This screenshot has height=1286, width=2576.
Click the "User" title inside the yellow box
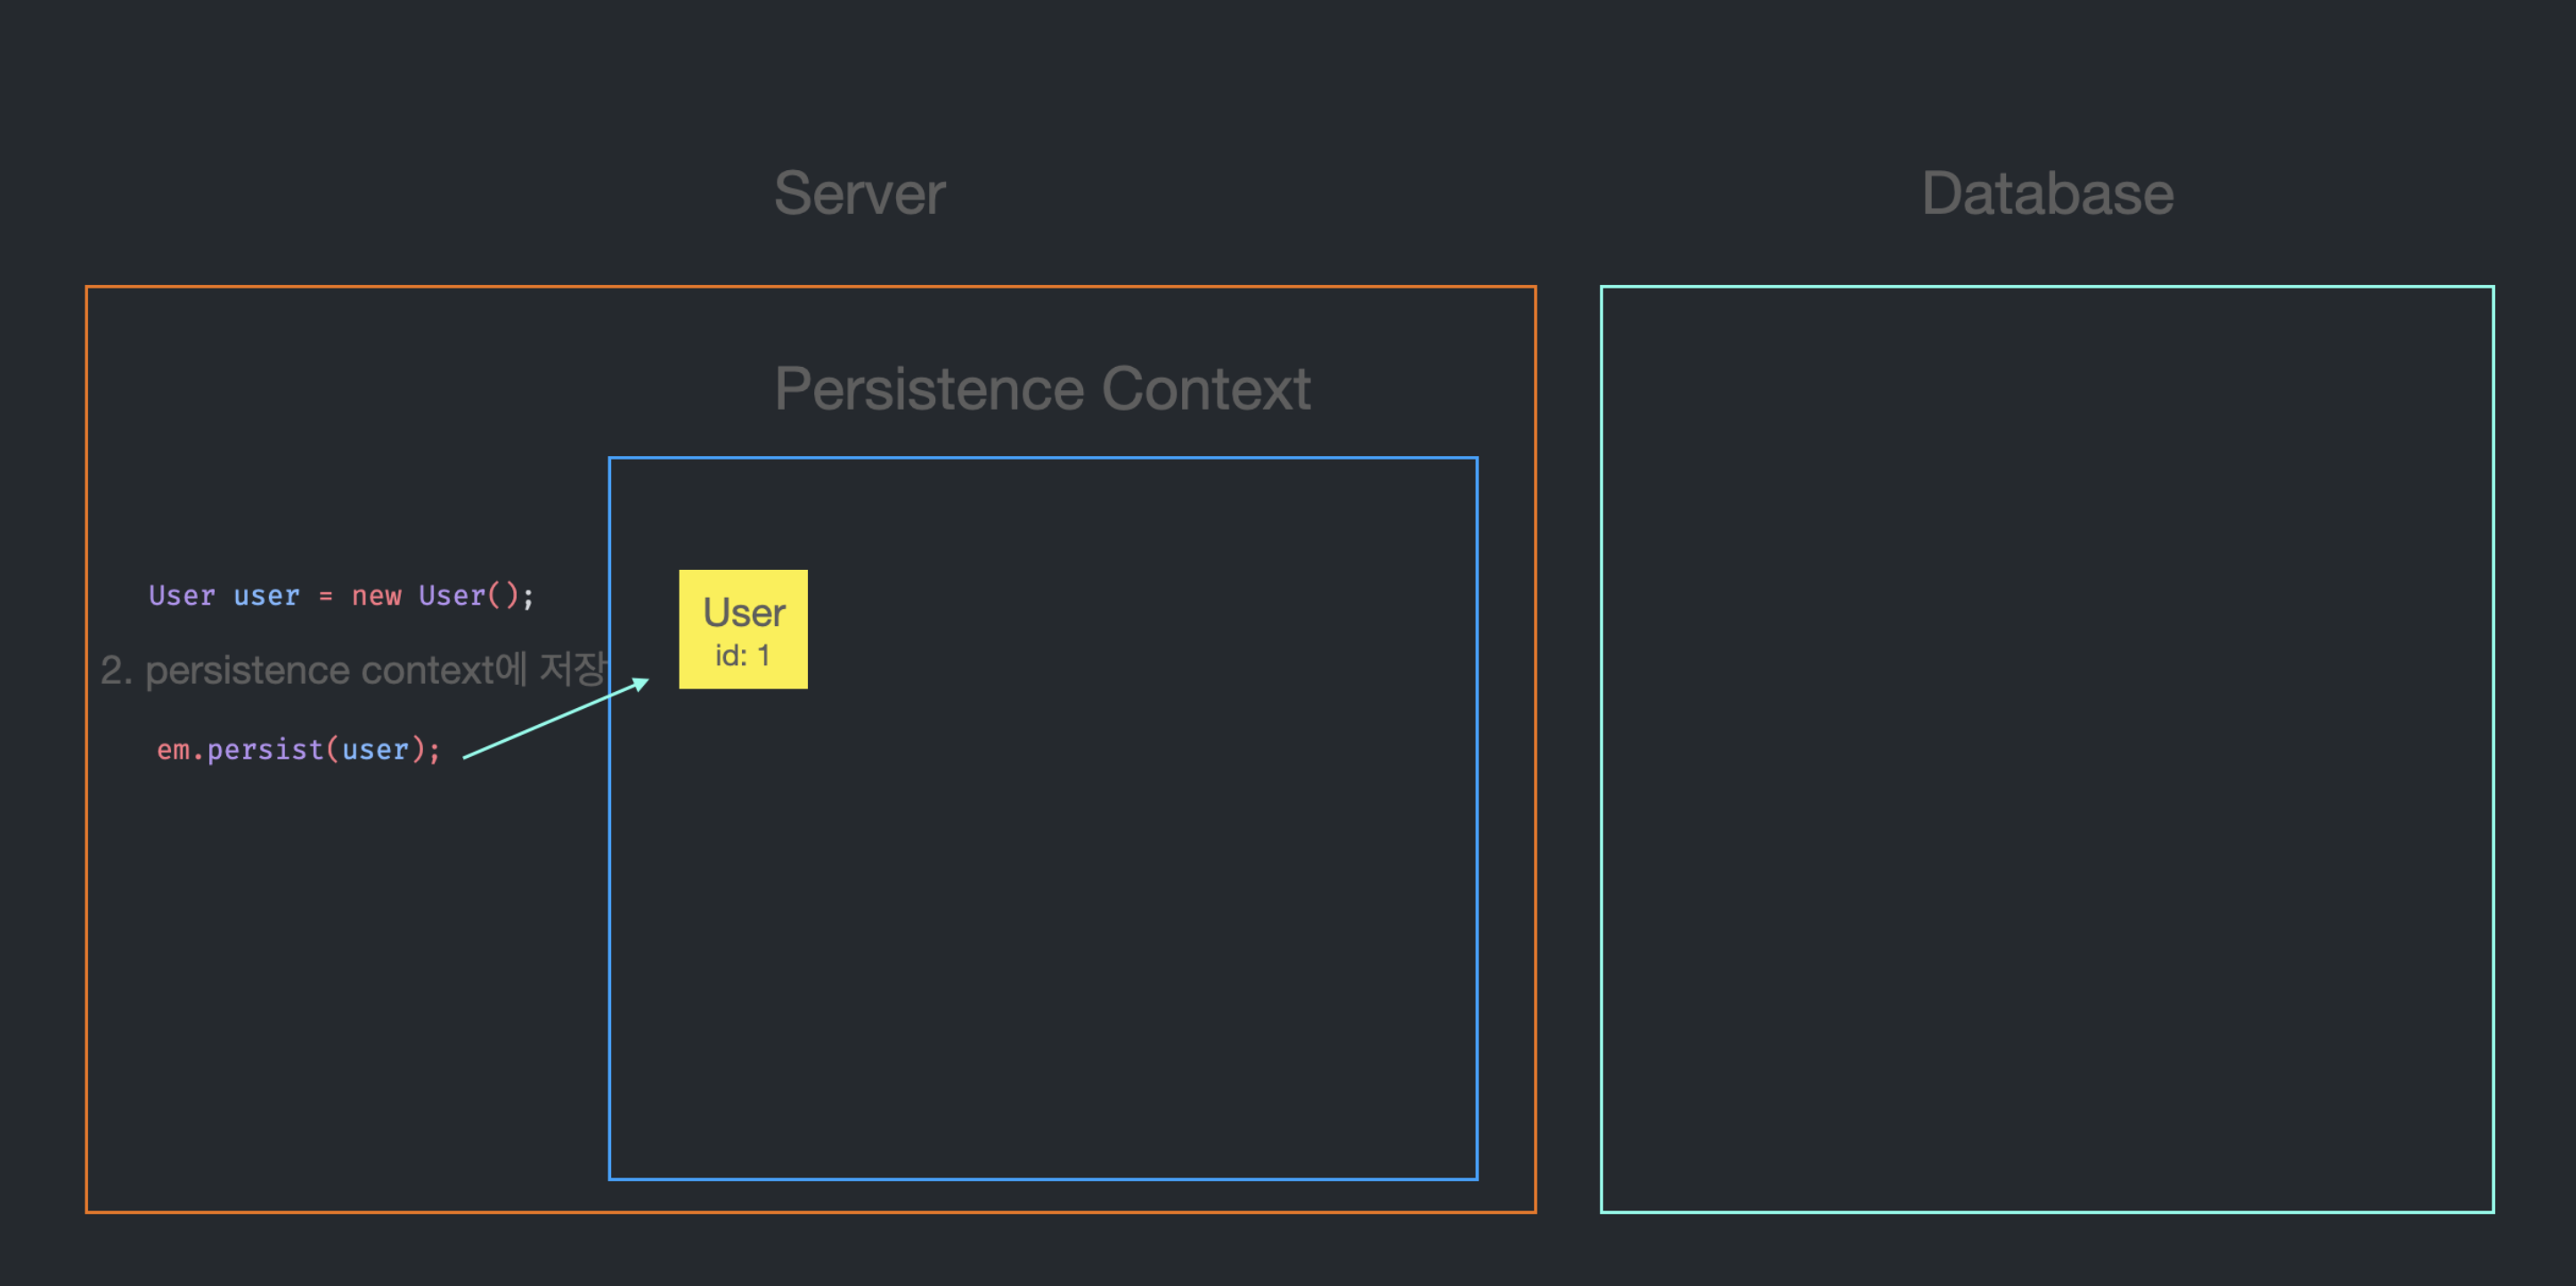click(744, 612)
